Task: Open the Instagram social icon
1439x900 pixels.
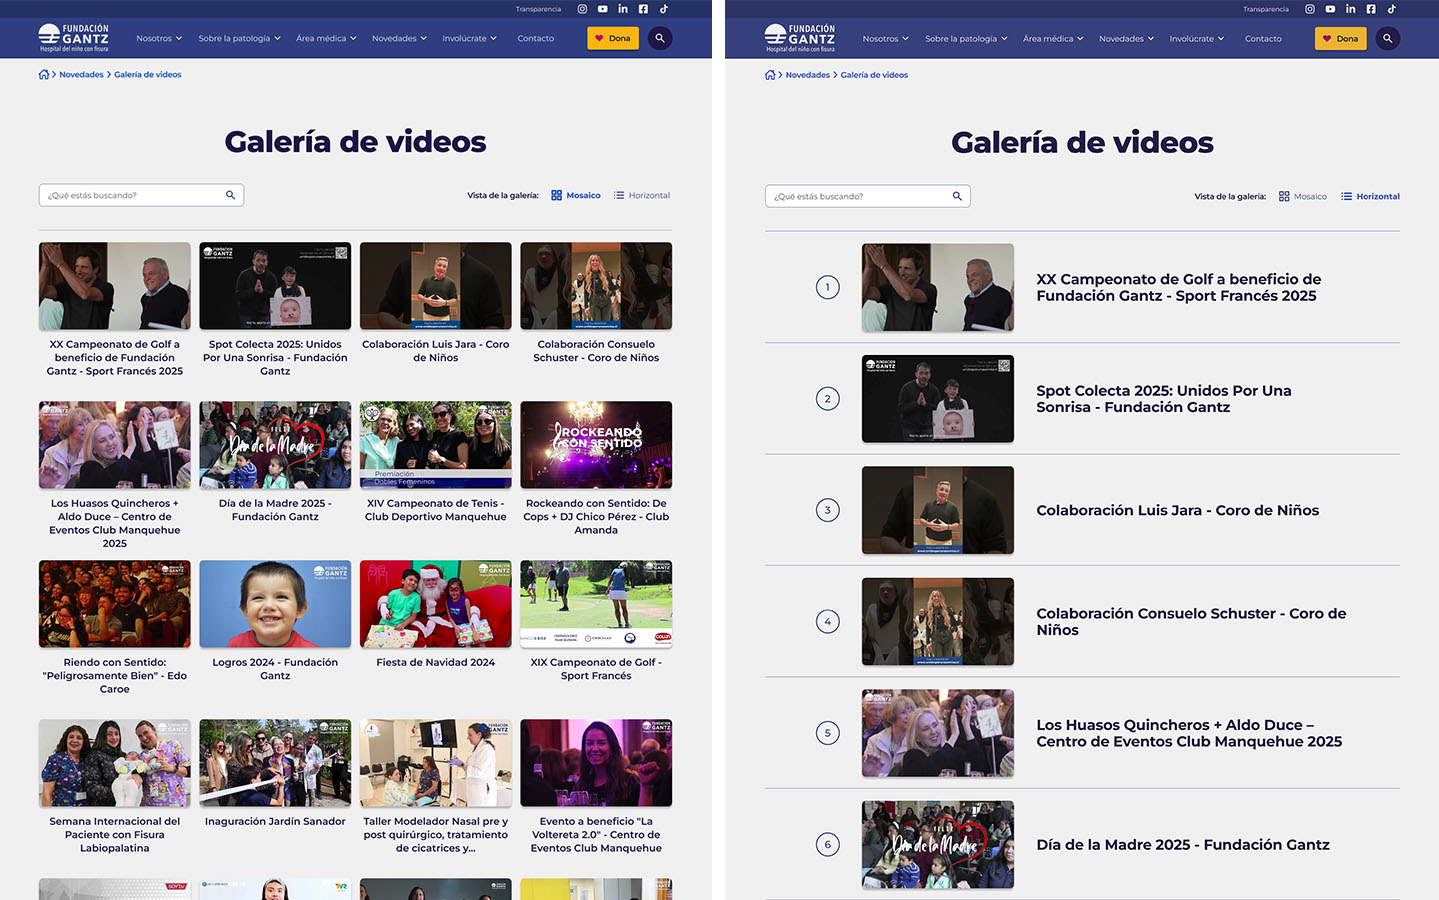Action: (x=582, y=8)
